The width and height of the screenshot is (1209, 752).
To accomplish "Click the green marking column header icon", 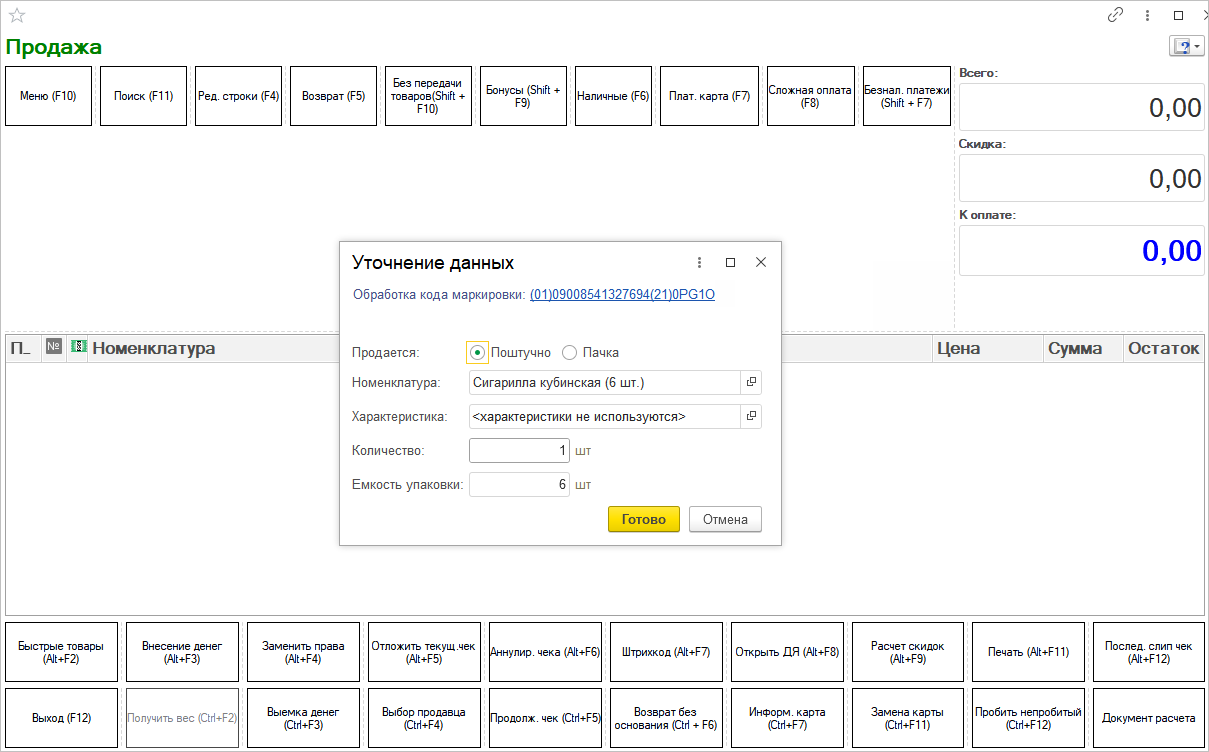I will [78, 347].
